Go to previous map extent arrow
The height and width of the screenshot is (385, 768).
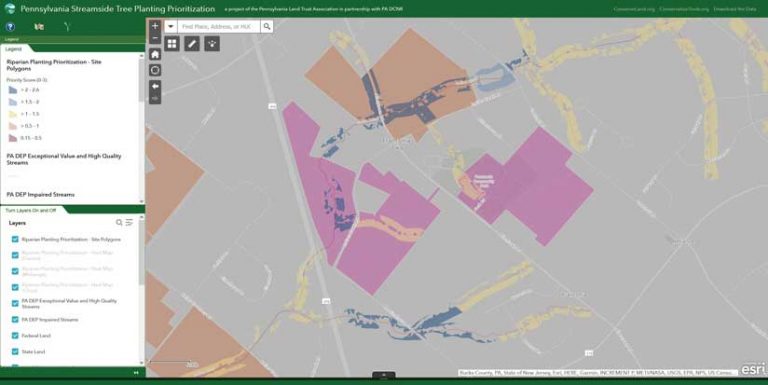[x=155, y=86]
